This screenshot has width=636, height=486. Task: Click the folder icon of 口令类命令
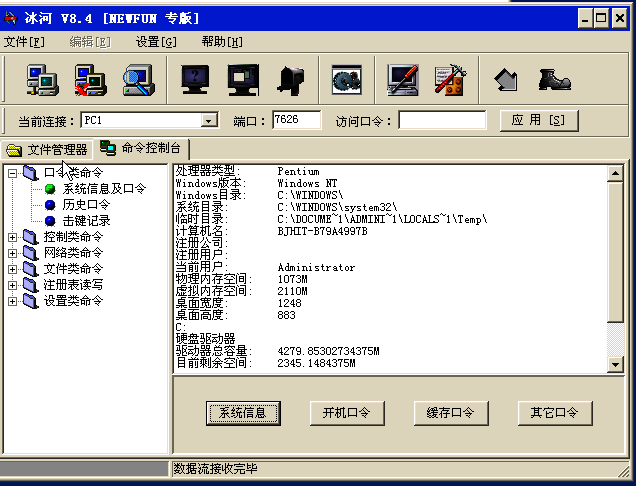pyautogui.click(x=30, y=173)
